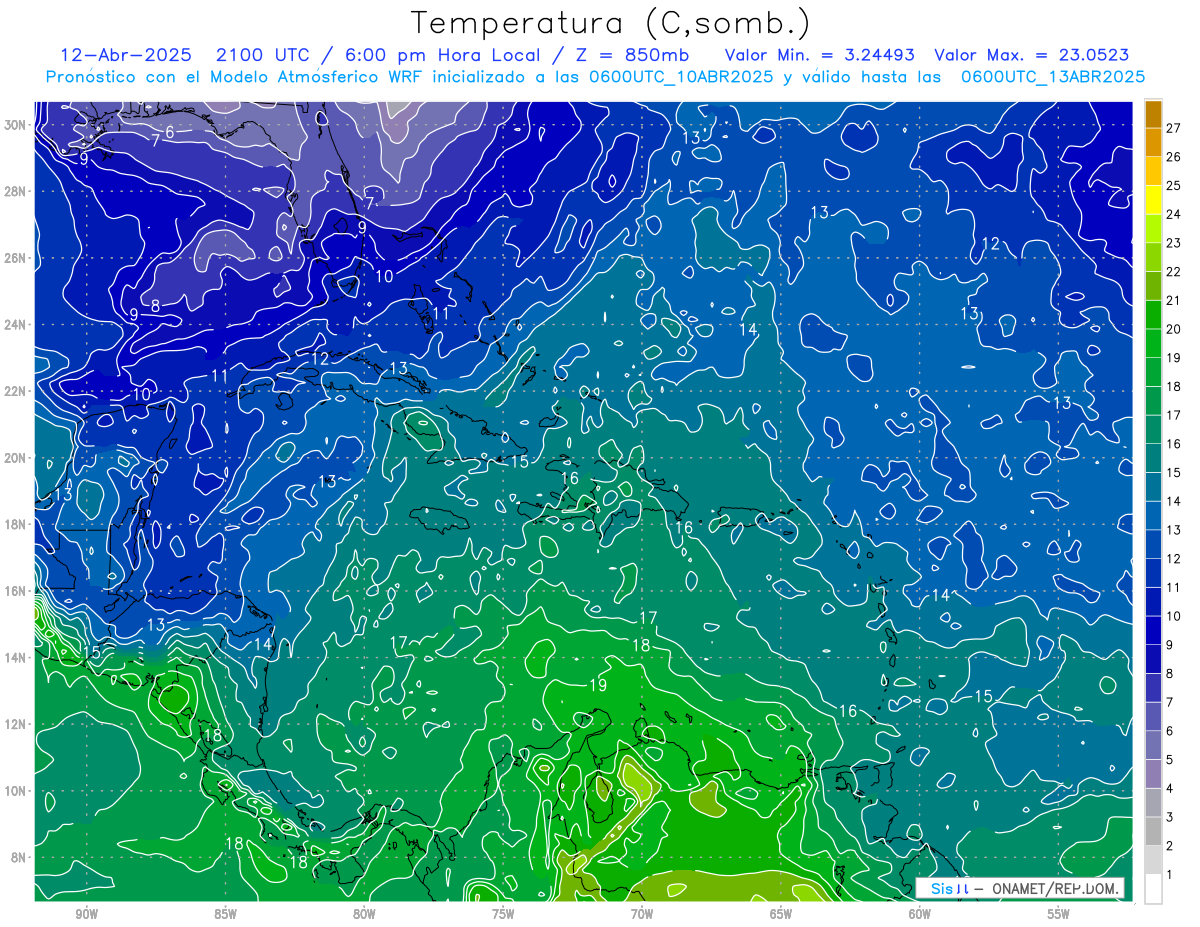Viewport: 1200px width, 927px height.
Task: Click the '6' contour label on the map
Action: 170,132
